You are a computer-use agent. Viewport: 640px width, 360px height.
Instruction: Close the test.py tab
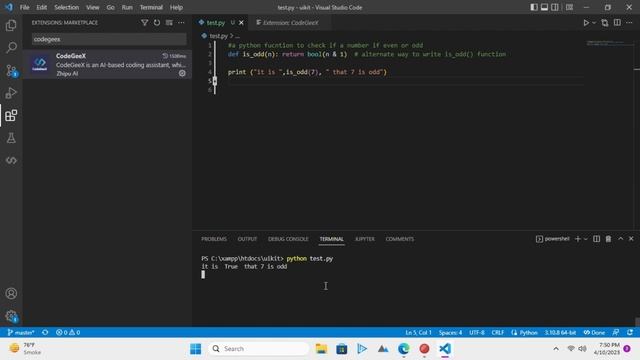point(241,23)
